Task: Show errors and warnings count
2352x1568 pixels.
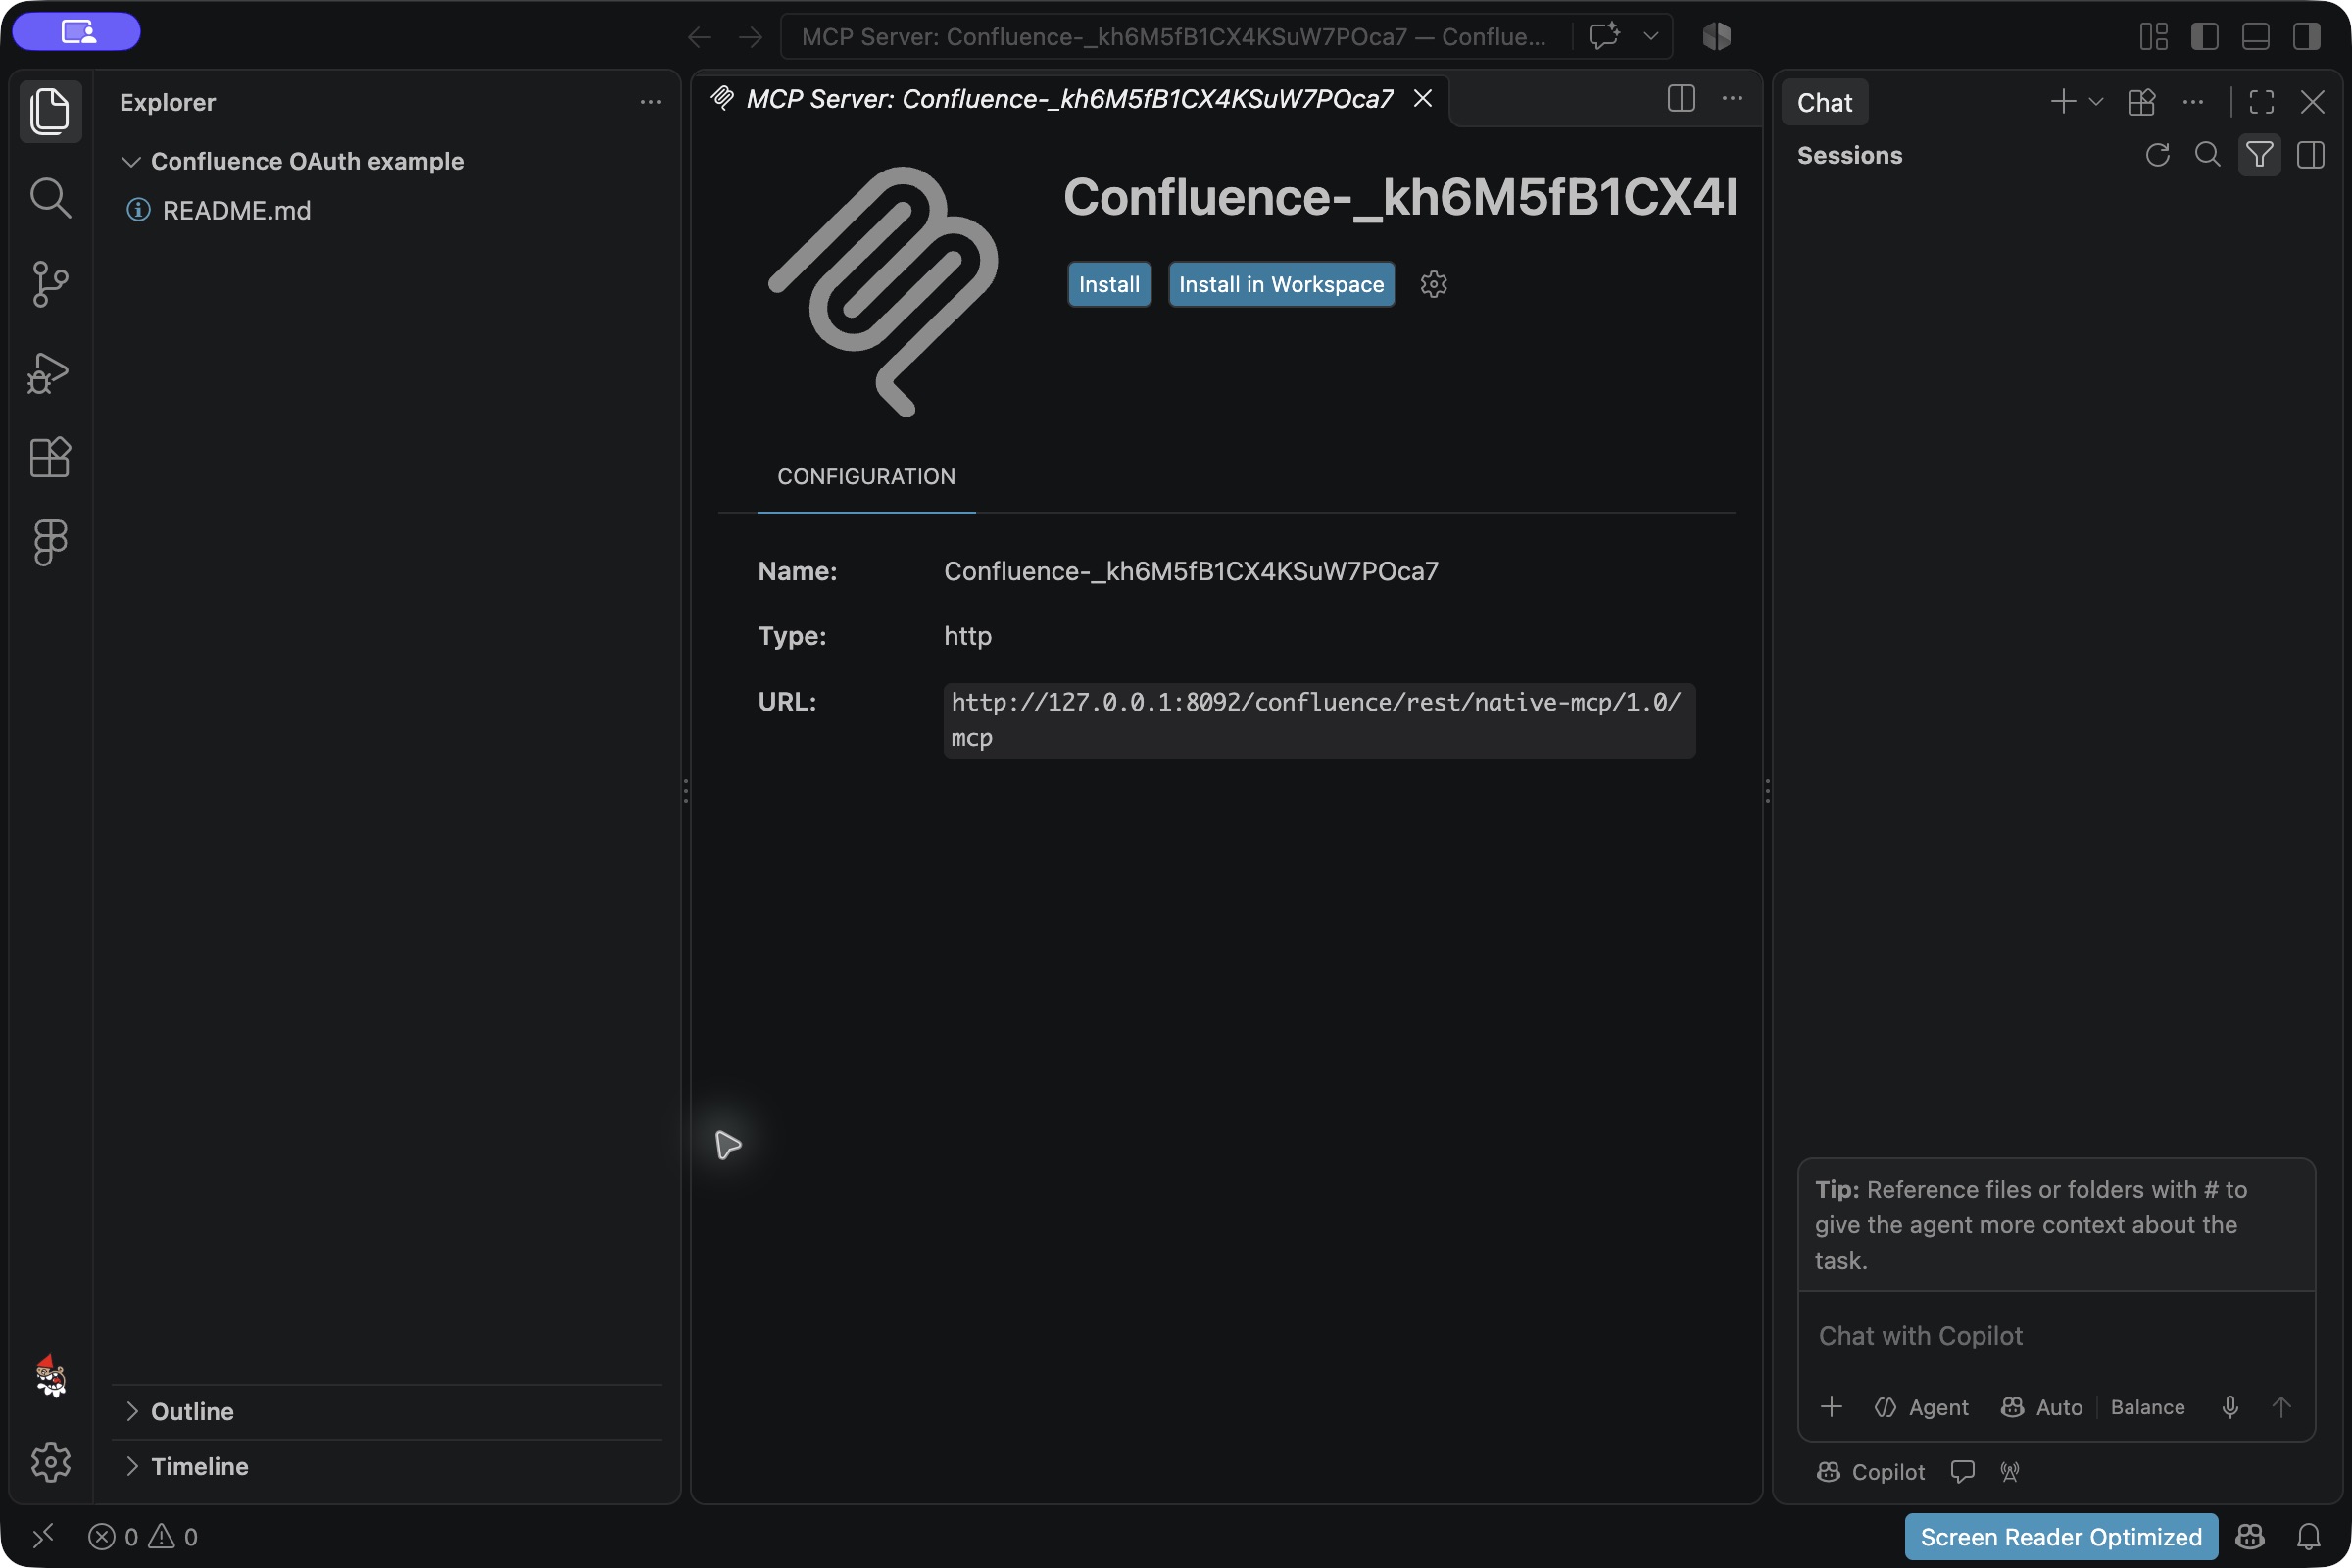Action: tap(143, 1536)
